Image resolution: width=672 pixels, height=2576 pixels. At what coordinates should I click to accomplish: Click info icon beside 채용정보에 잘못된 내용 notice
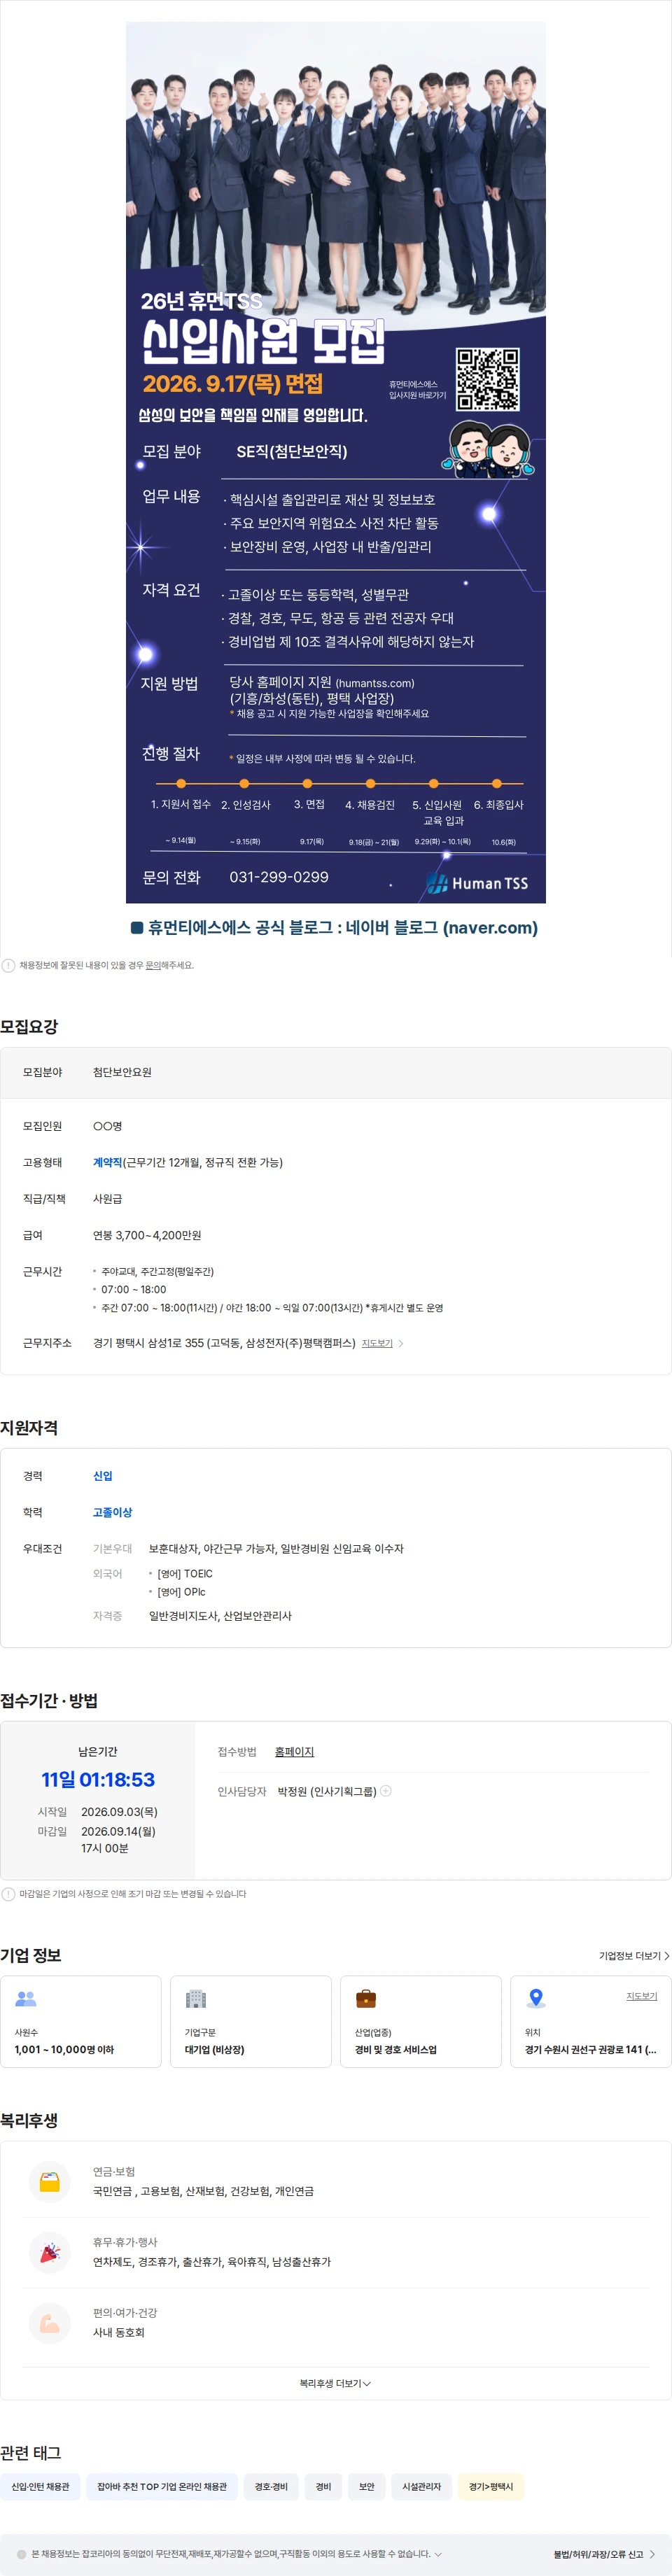[9, 965]
